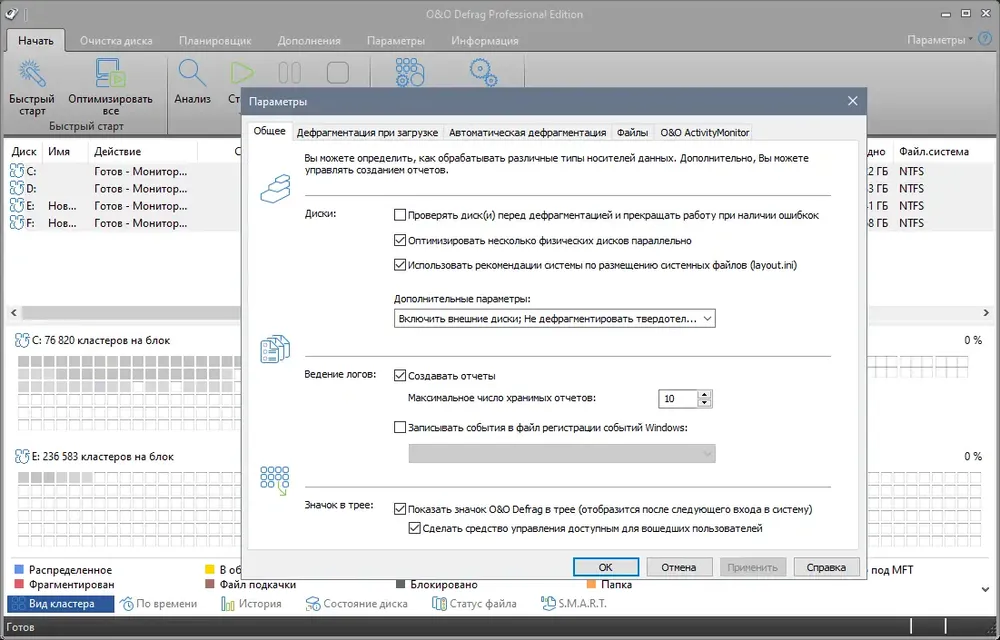Enable Проверять диск(и) перед дефрагментацией checkbox
Image resolution: width=1000 pixels, height=640 pixels.
400,215
